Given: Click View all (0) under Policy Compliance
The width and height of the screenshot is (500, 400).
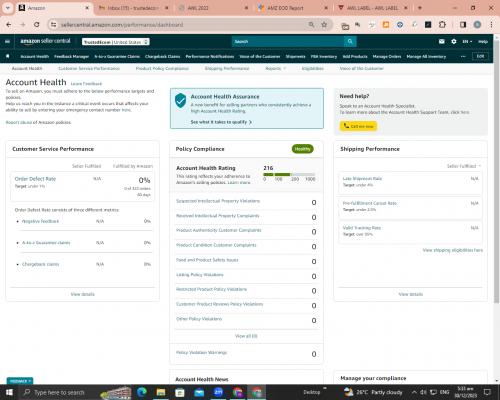Looking at the screenshot, I should tap(246, 336).
